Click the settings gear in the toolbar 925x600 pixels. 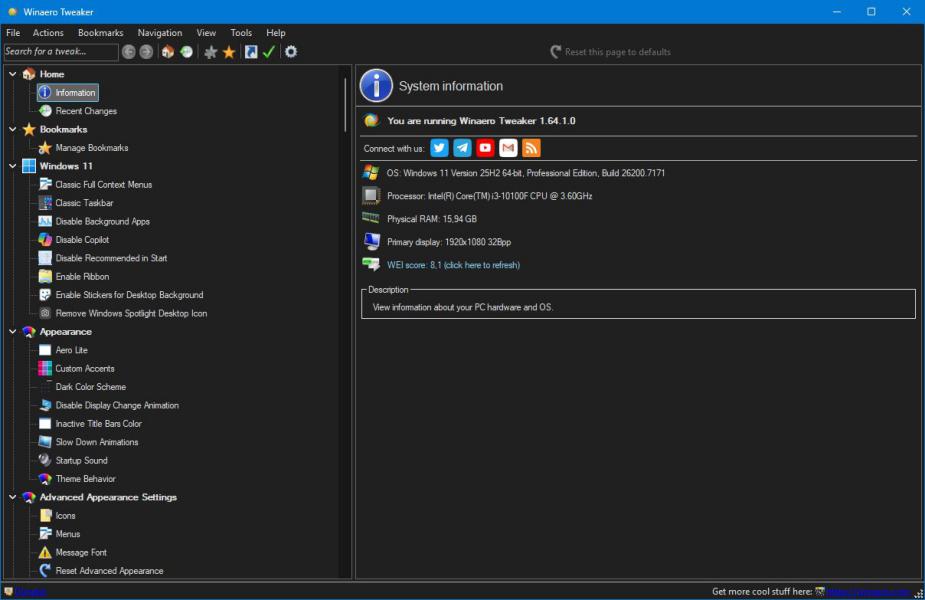point(291,52)
